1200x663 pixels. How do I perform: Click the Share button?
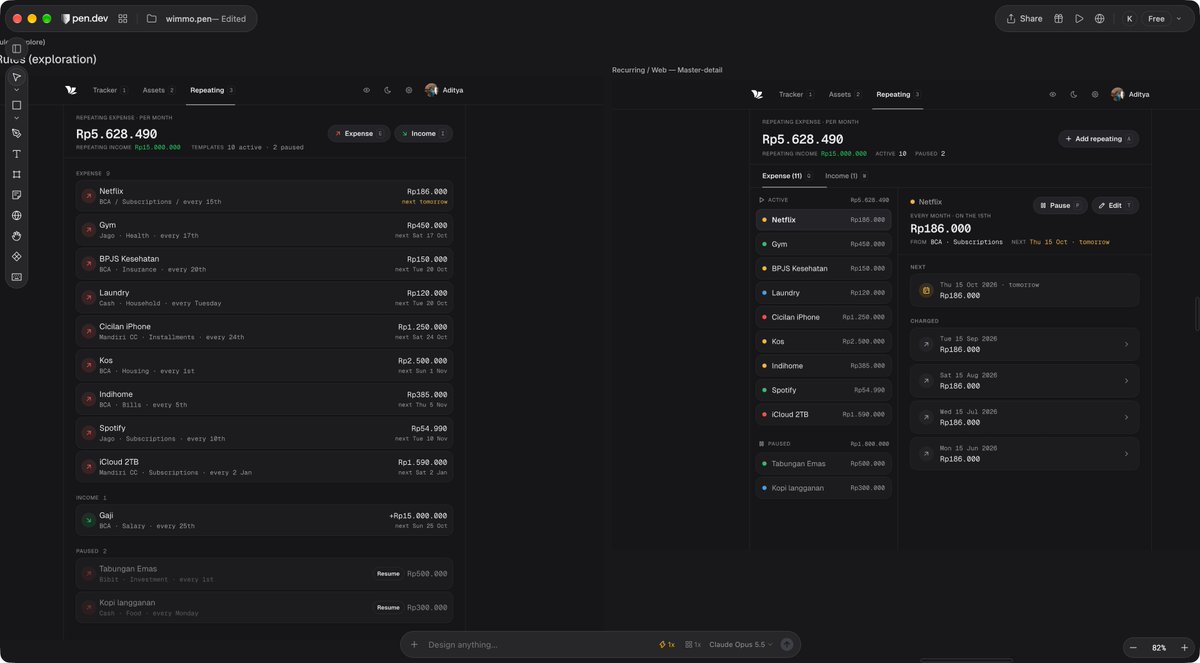(1024, 19)
